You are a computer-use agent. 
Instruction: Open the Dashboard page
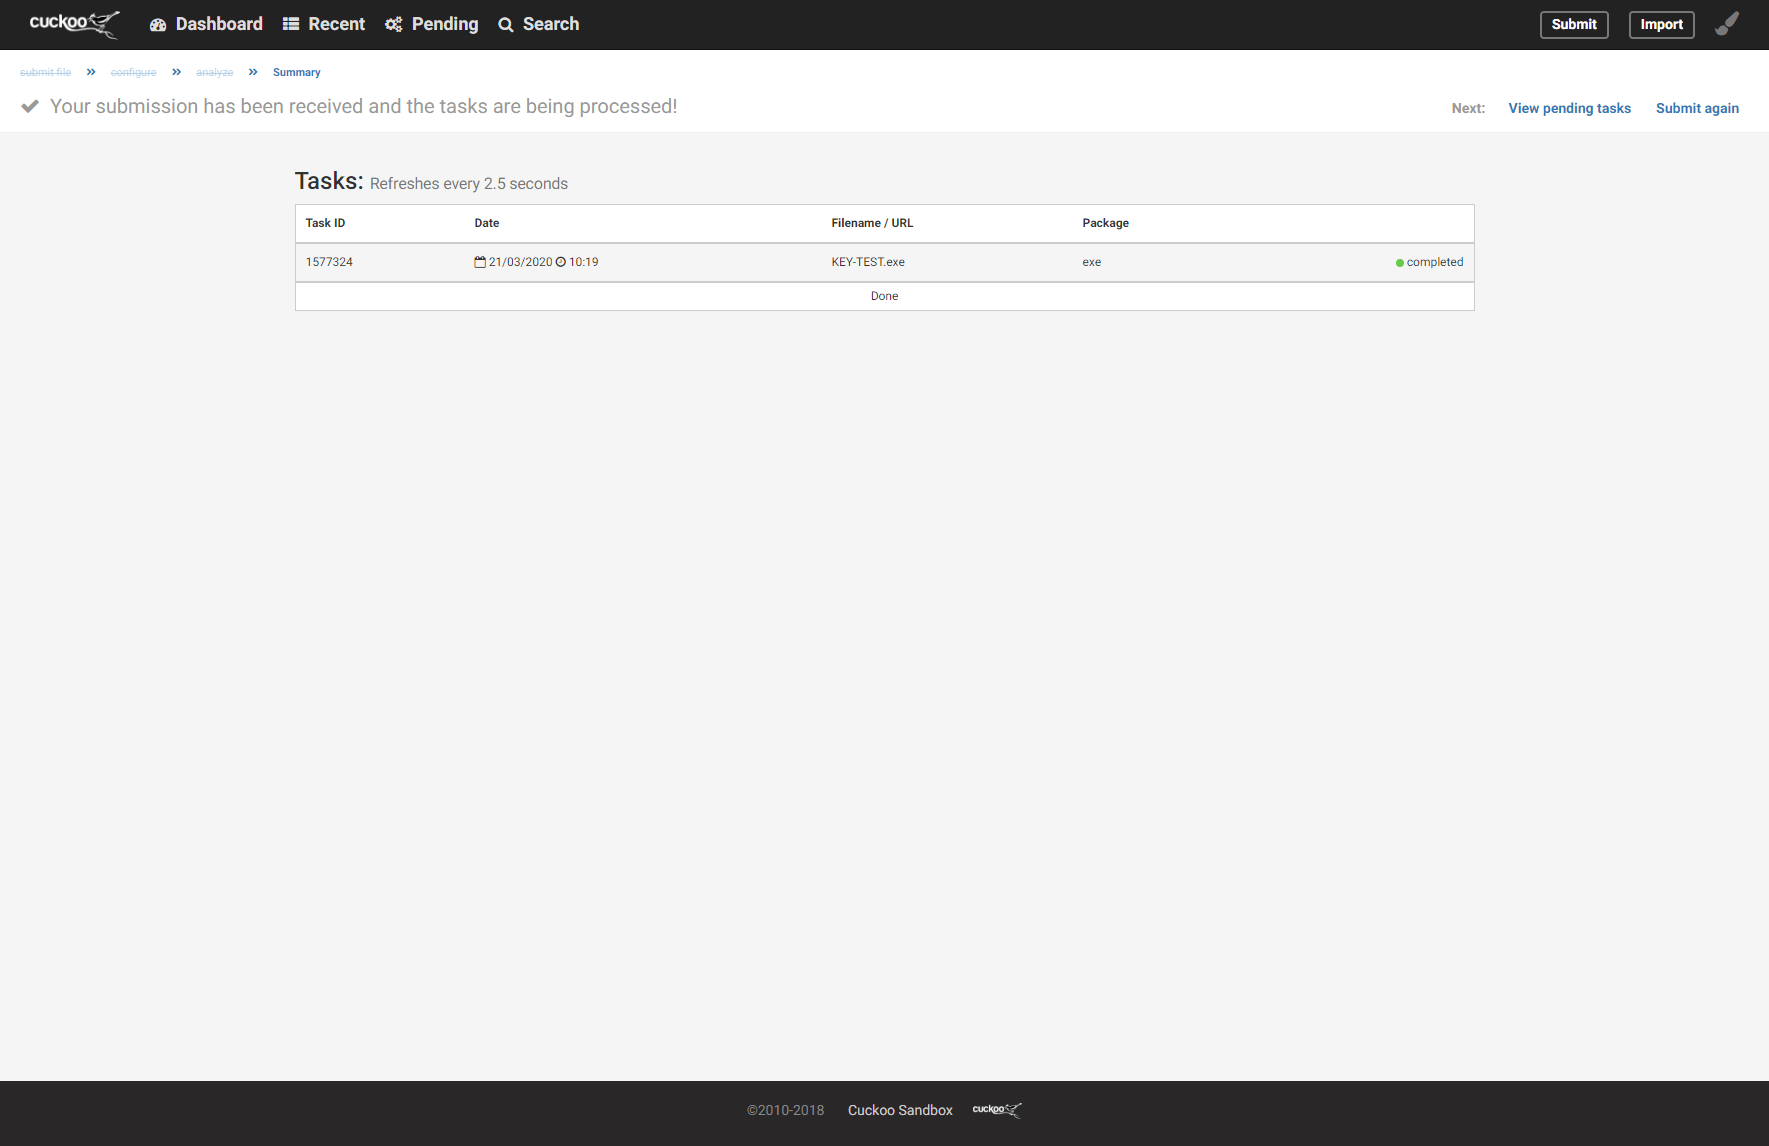point(206,24)
